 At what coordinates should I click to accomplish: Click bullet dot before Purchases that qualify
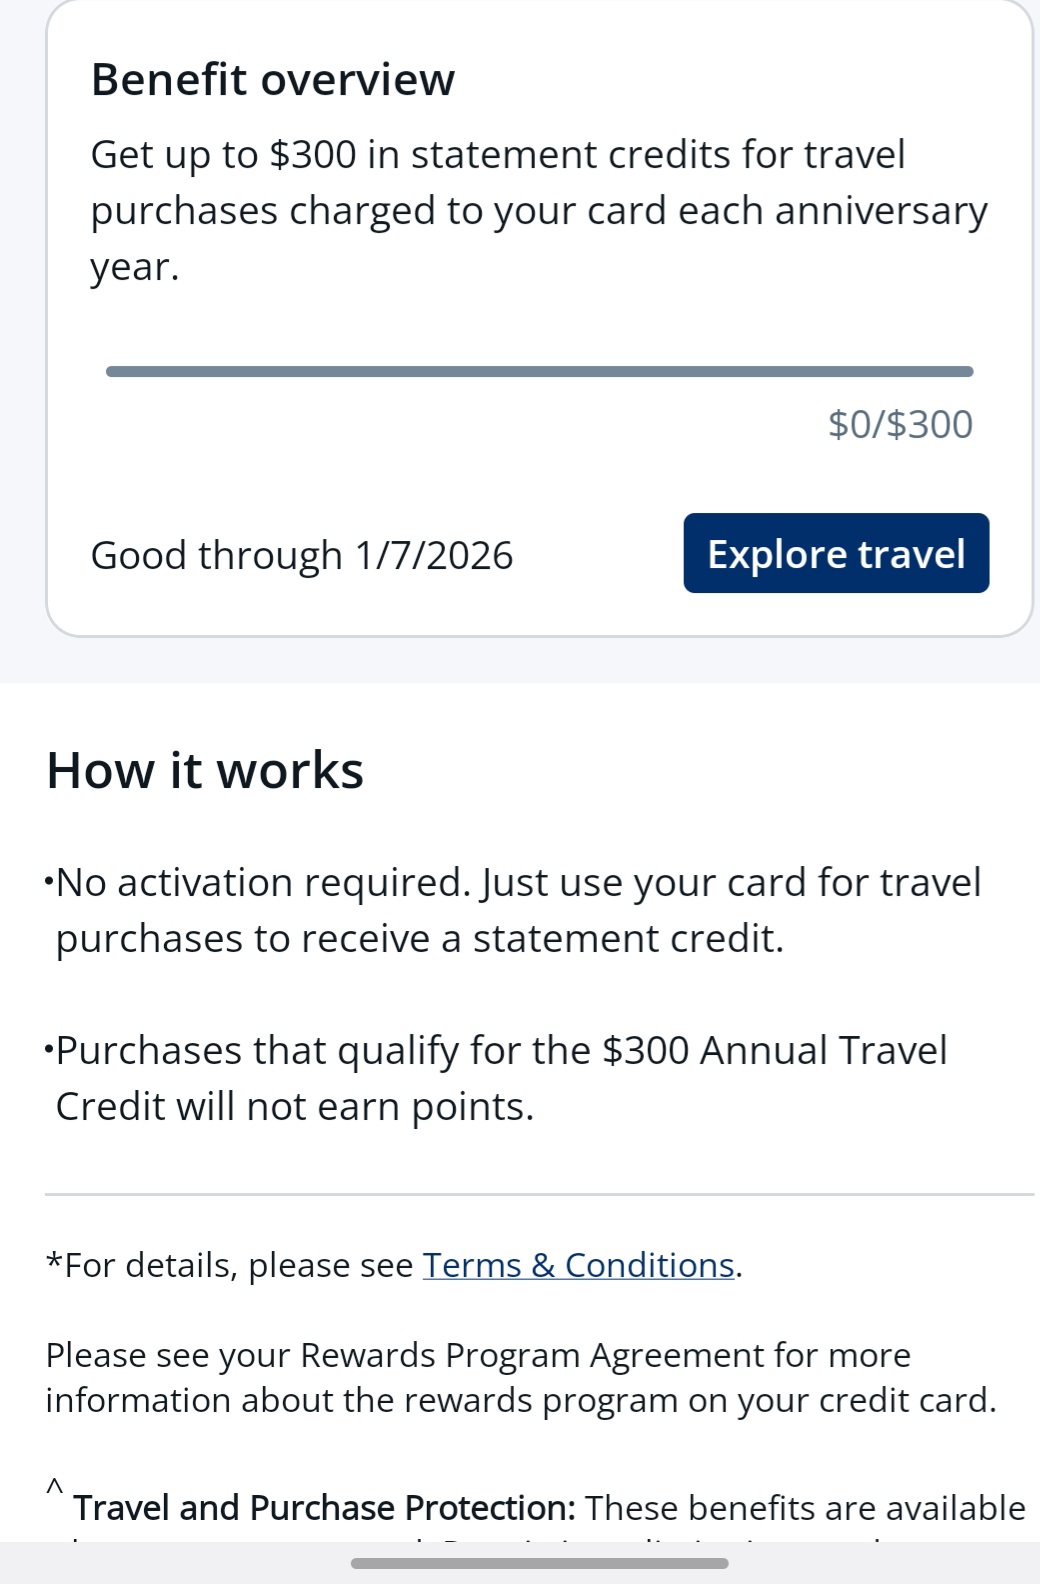(x=49, y=1050)
